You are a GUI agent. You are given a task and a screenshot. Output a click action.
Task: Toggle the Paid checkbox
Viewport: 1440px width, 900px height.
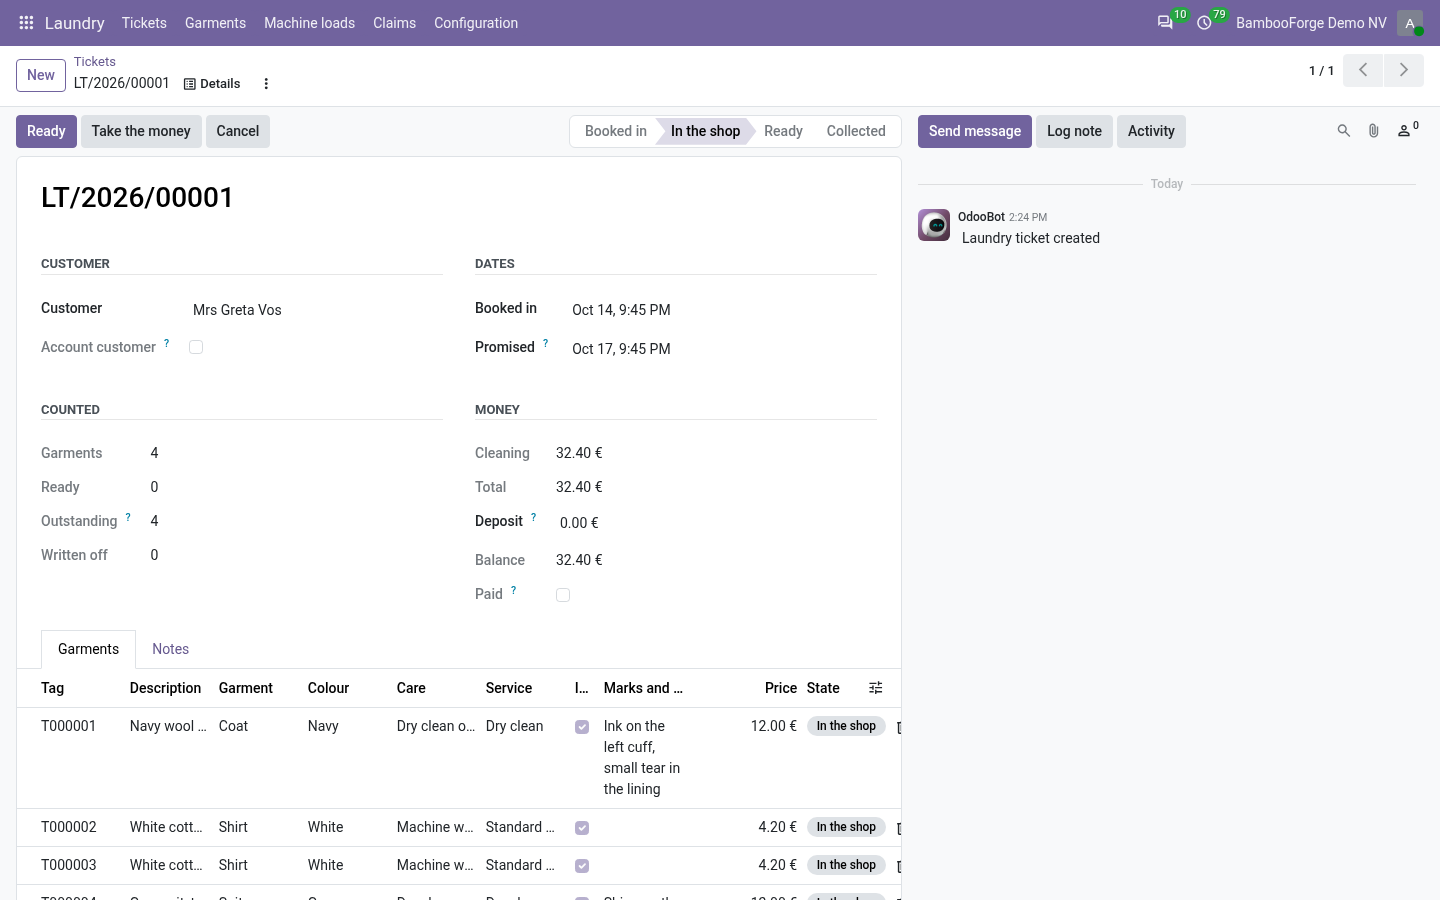[563, 595]
